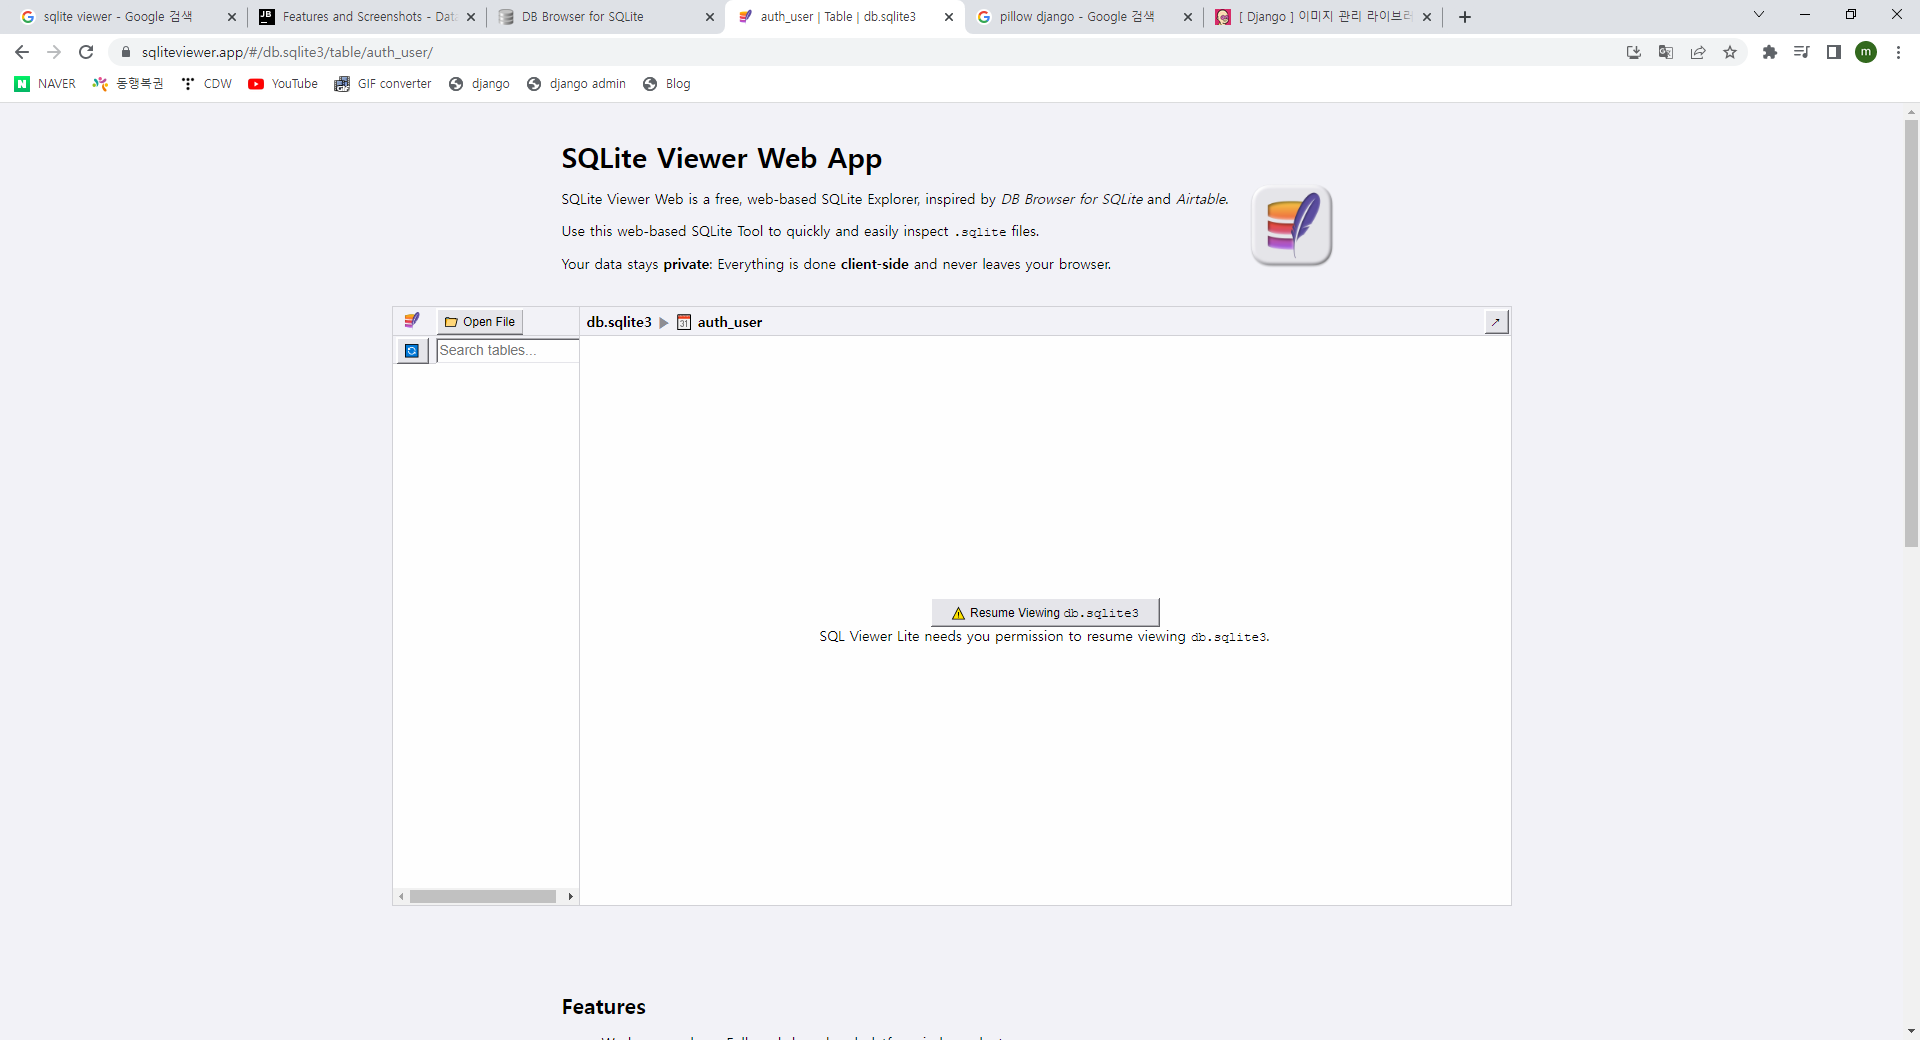Click the Features heading
The height and width of the screenshot is (1040, 1920).
[603, 1007]
